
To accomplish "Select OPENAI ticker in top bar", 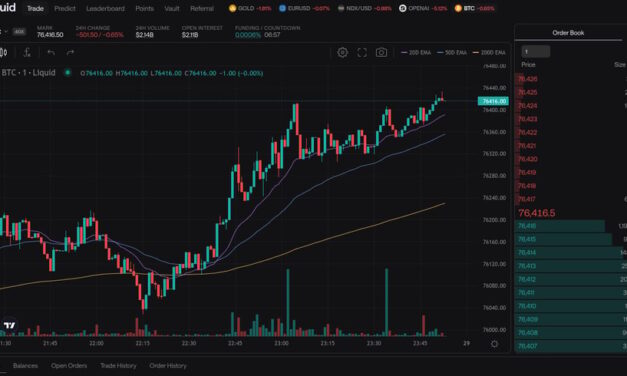I will (x=423, y=8).
